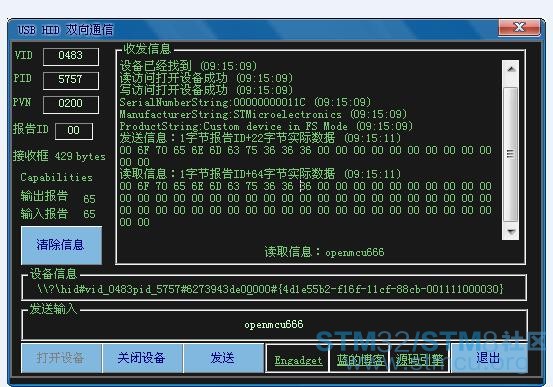Click the 读取信息 openmcu666 result text

point(324,252)
